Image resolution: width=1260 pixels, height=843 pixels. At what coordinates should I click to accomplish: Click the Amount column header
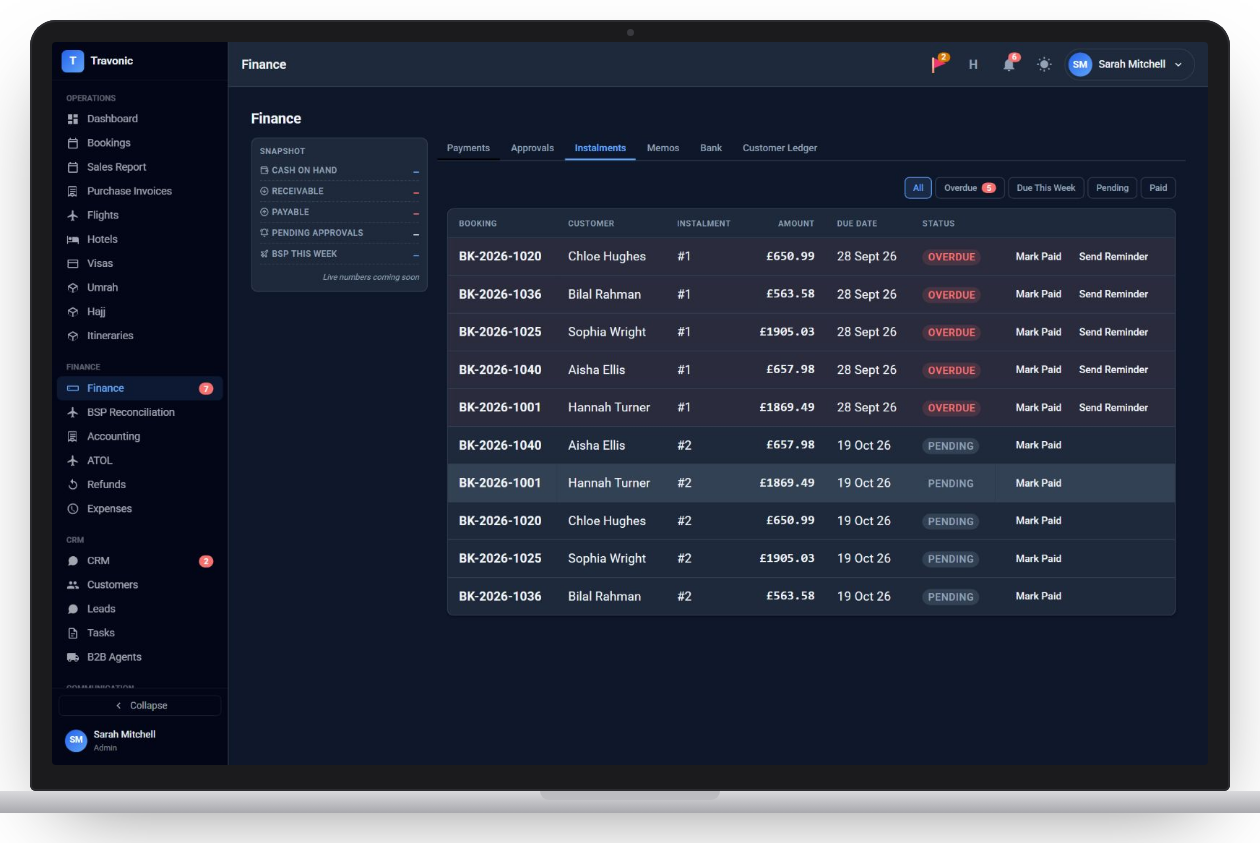(796, 224)
